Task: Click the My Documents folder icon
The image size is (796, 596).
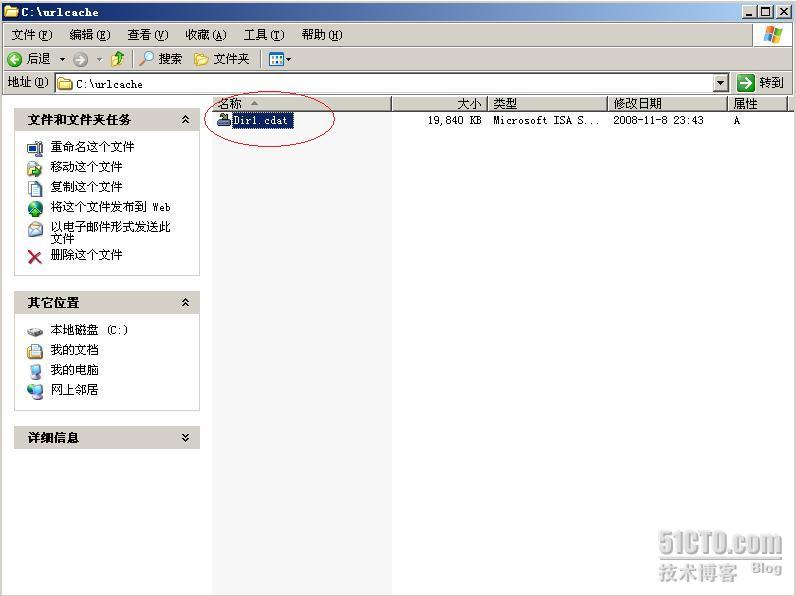Action: coord(35,351)
